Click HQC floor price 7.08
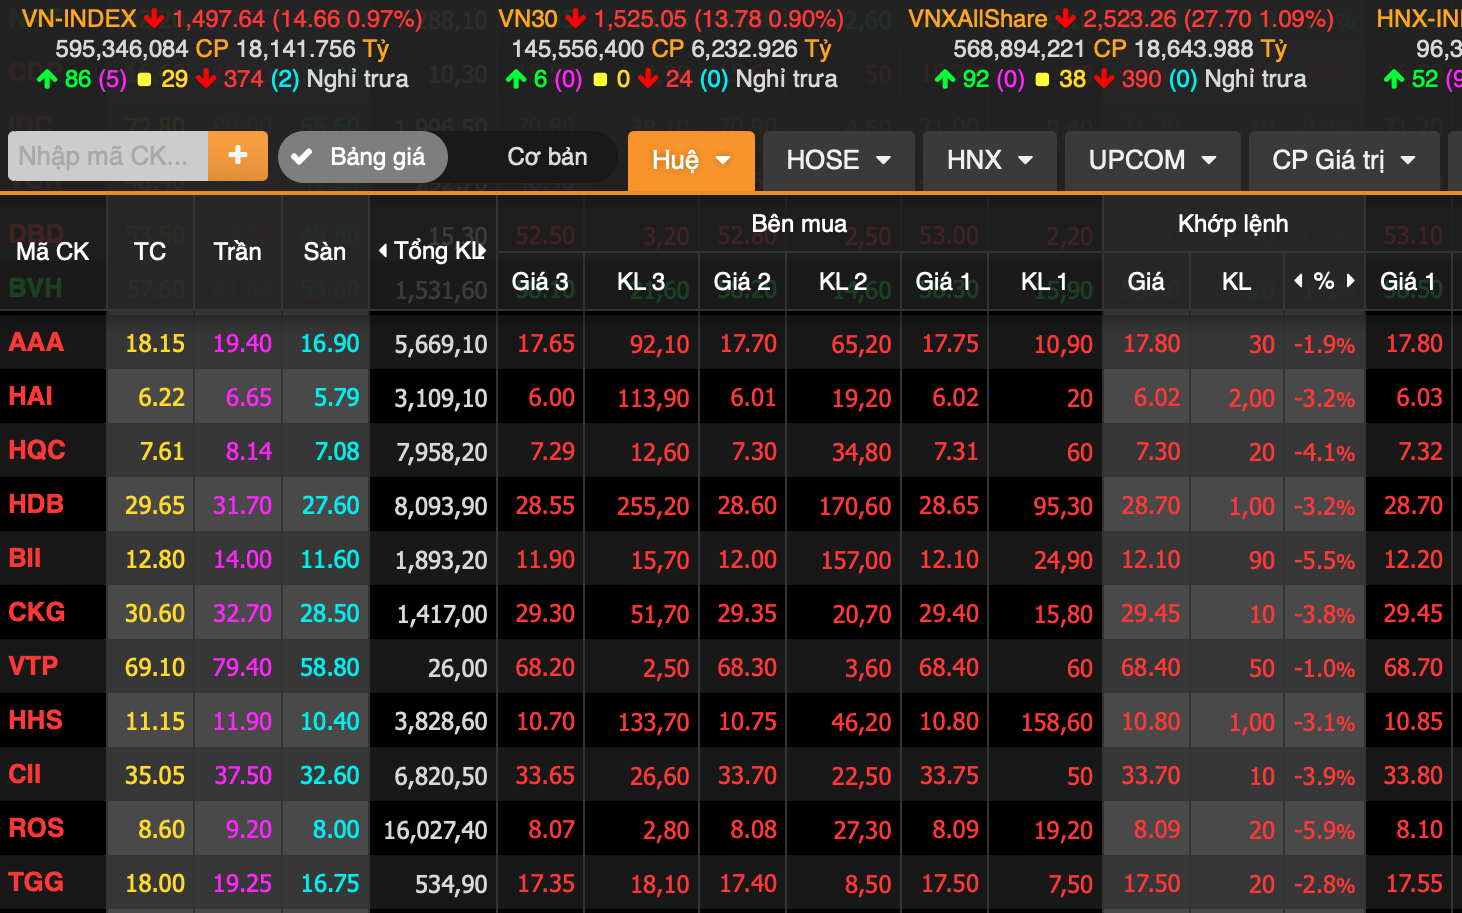1462x913 pixels. point(337,451)
